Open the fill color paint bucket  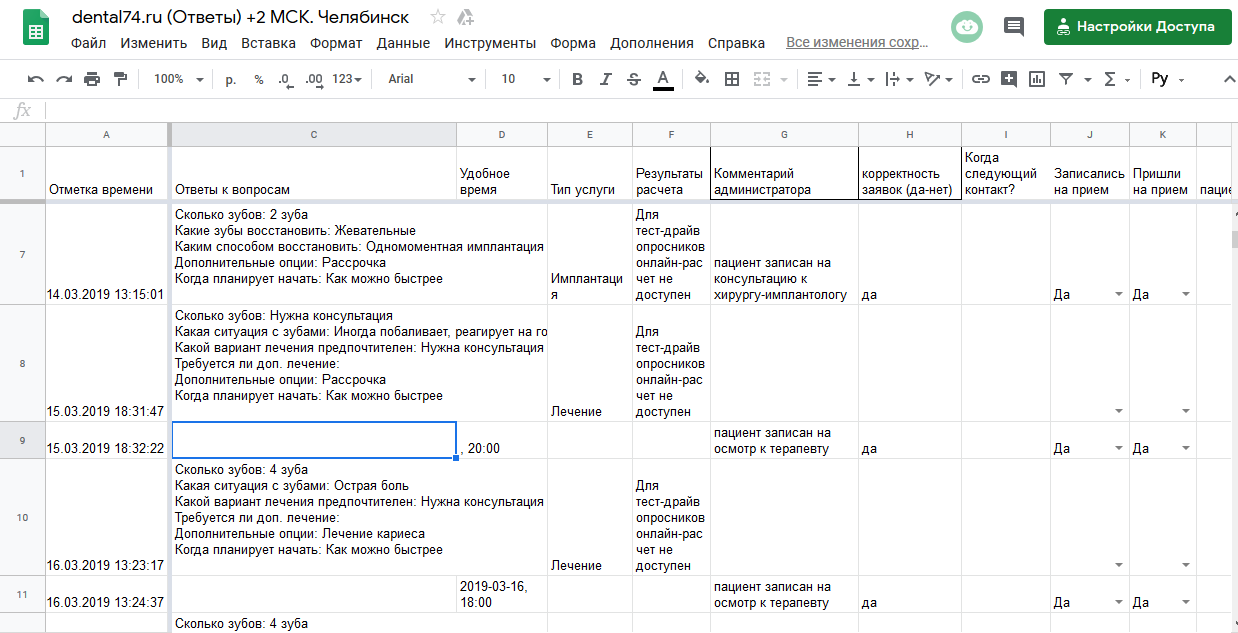coord(702,79)
